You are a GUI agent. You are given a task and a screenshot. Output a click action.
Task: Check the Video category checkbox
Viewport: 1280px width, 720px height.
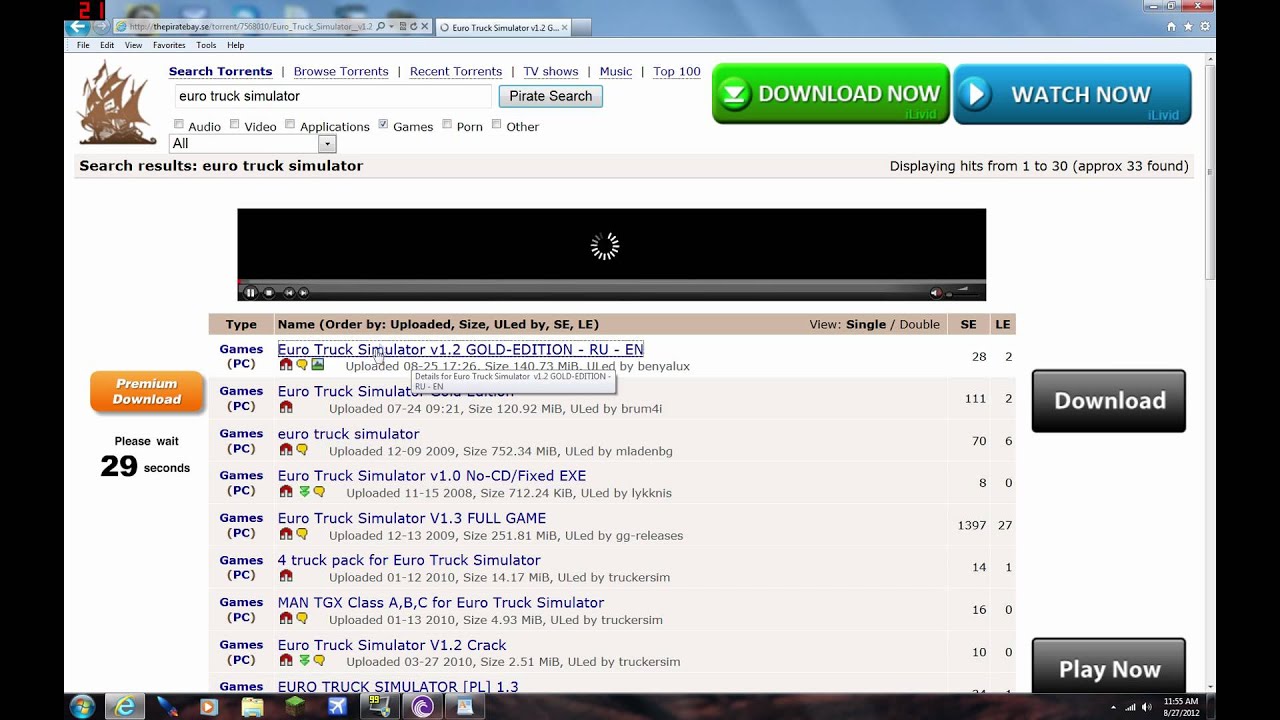pos(235,125)
